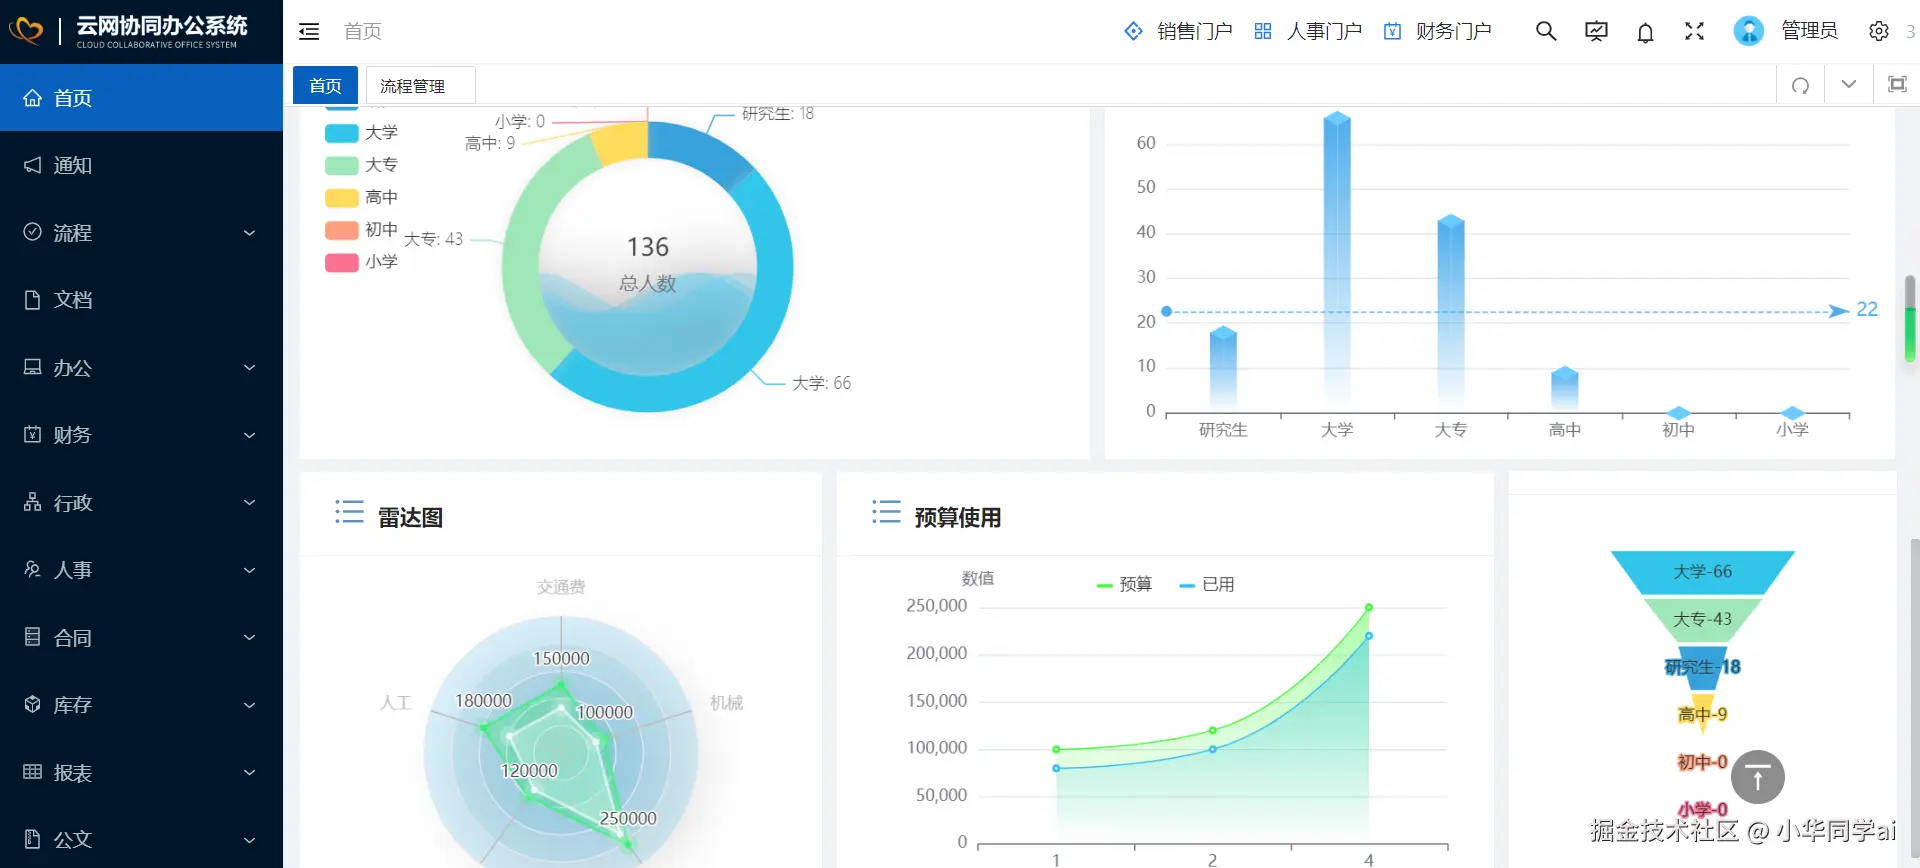Open the search icon in header

pyautogui.click(x=1546, y=31)
